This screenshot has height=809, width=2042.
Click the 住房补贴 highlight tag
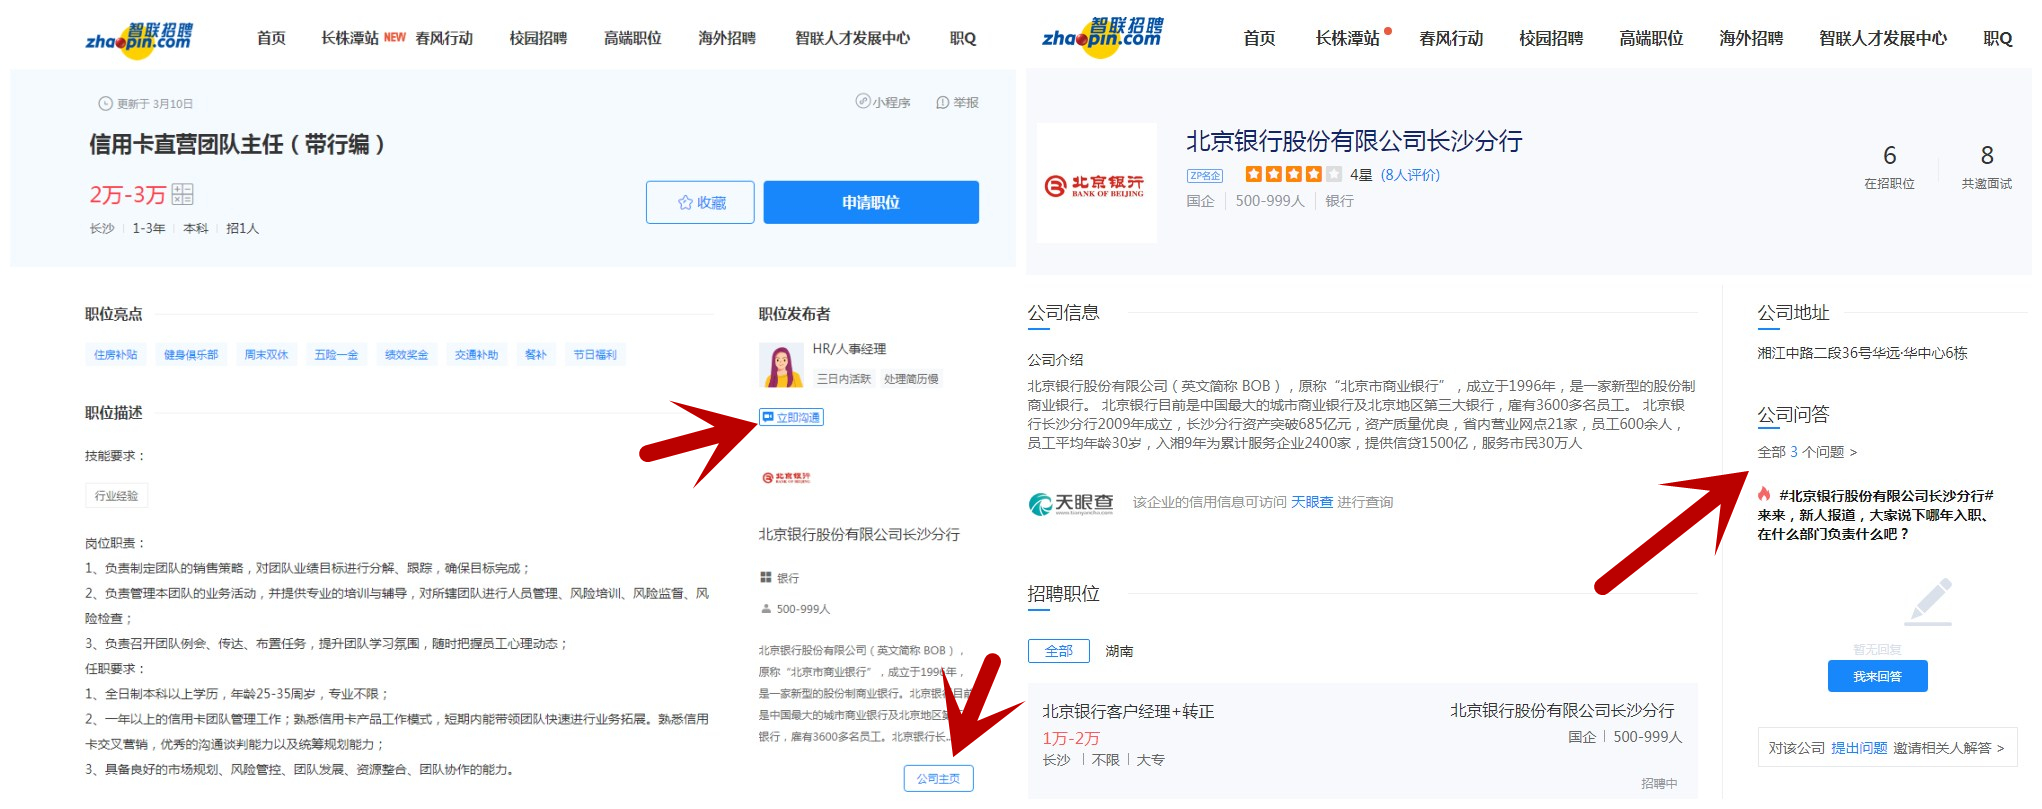(116, 354)
